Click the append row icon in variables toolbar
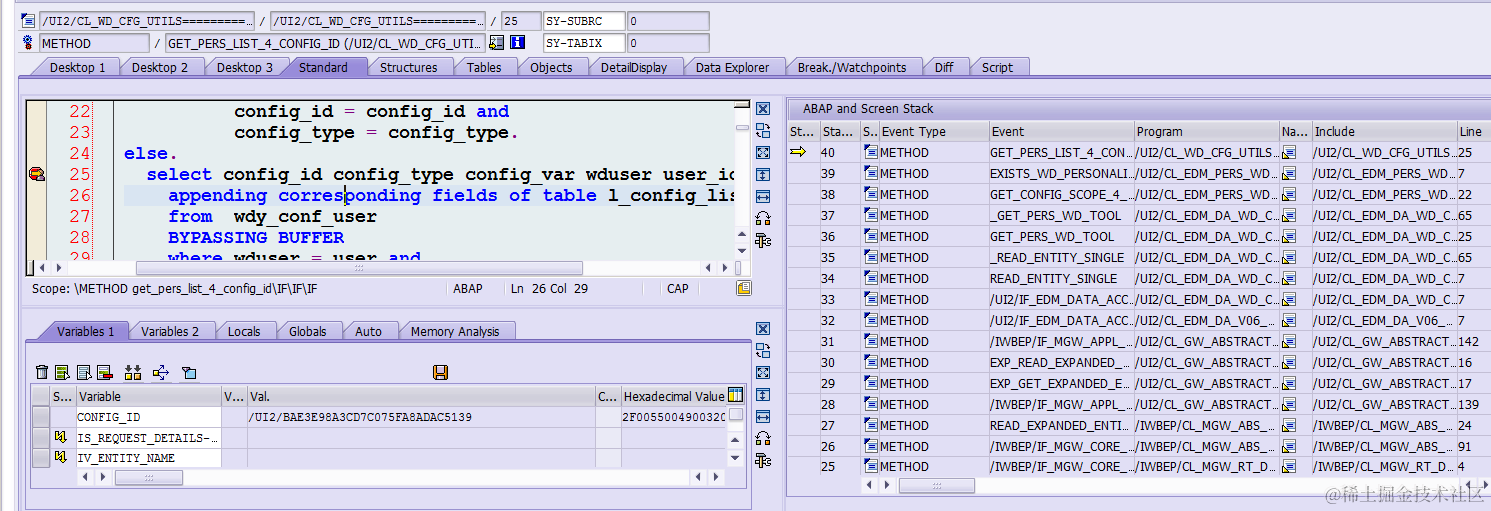The height and width of the screenshot is (511, 1491). click(x=62, y=372)
